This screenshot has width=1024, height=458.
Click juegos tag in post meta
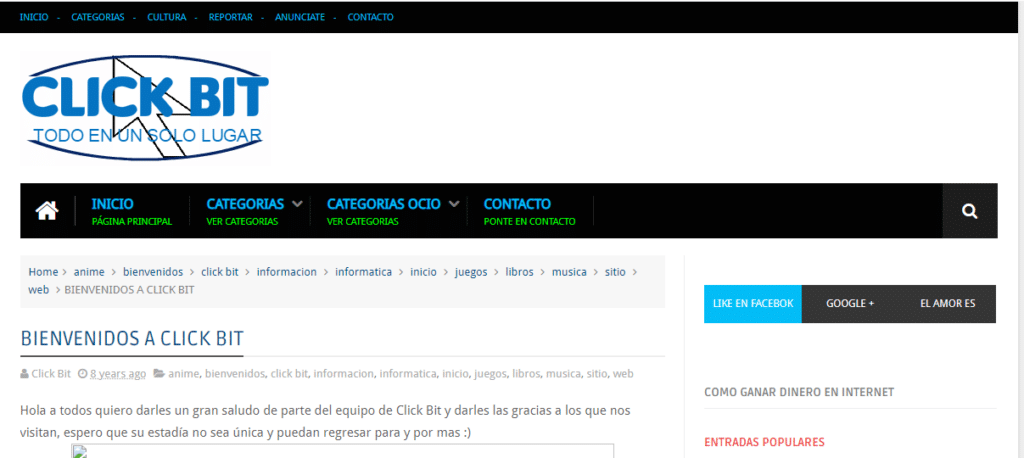(x=490, y=374)
